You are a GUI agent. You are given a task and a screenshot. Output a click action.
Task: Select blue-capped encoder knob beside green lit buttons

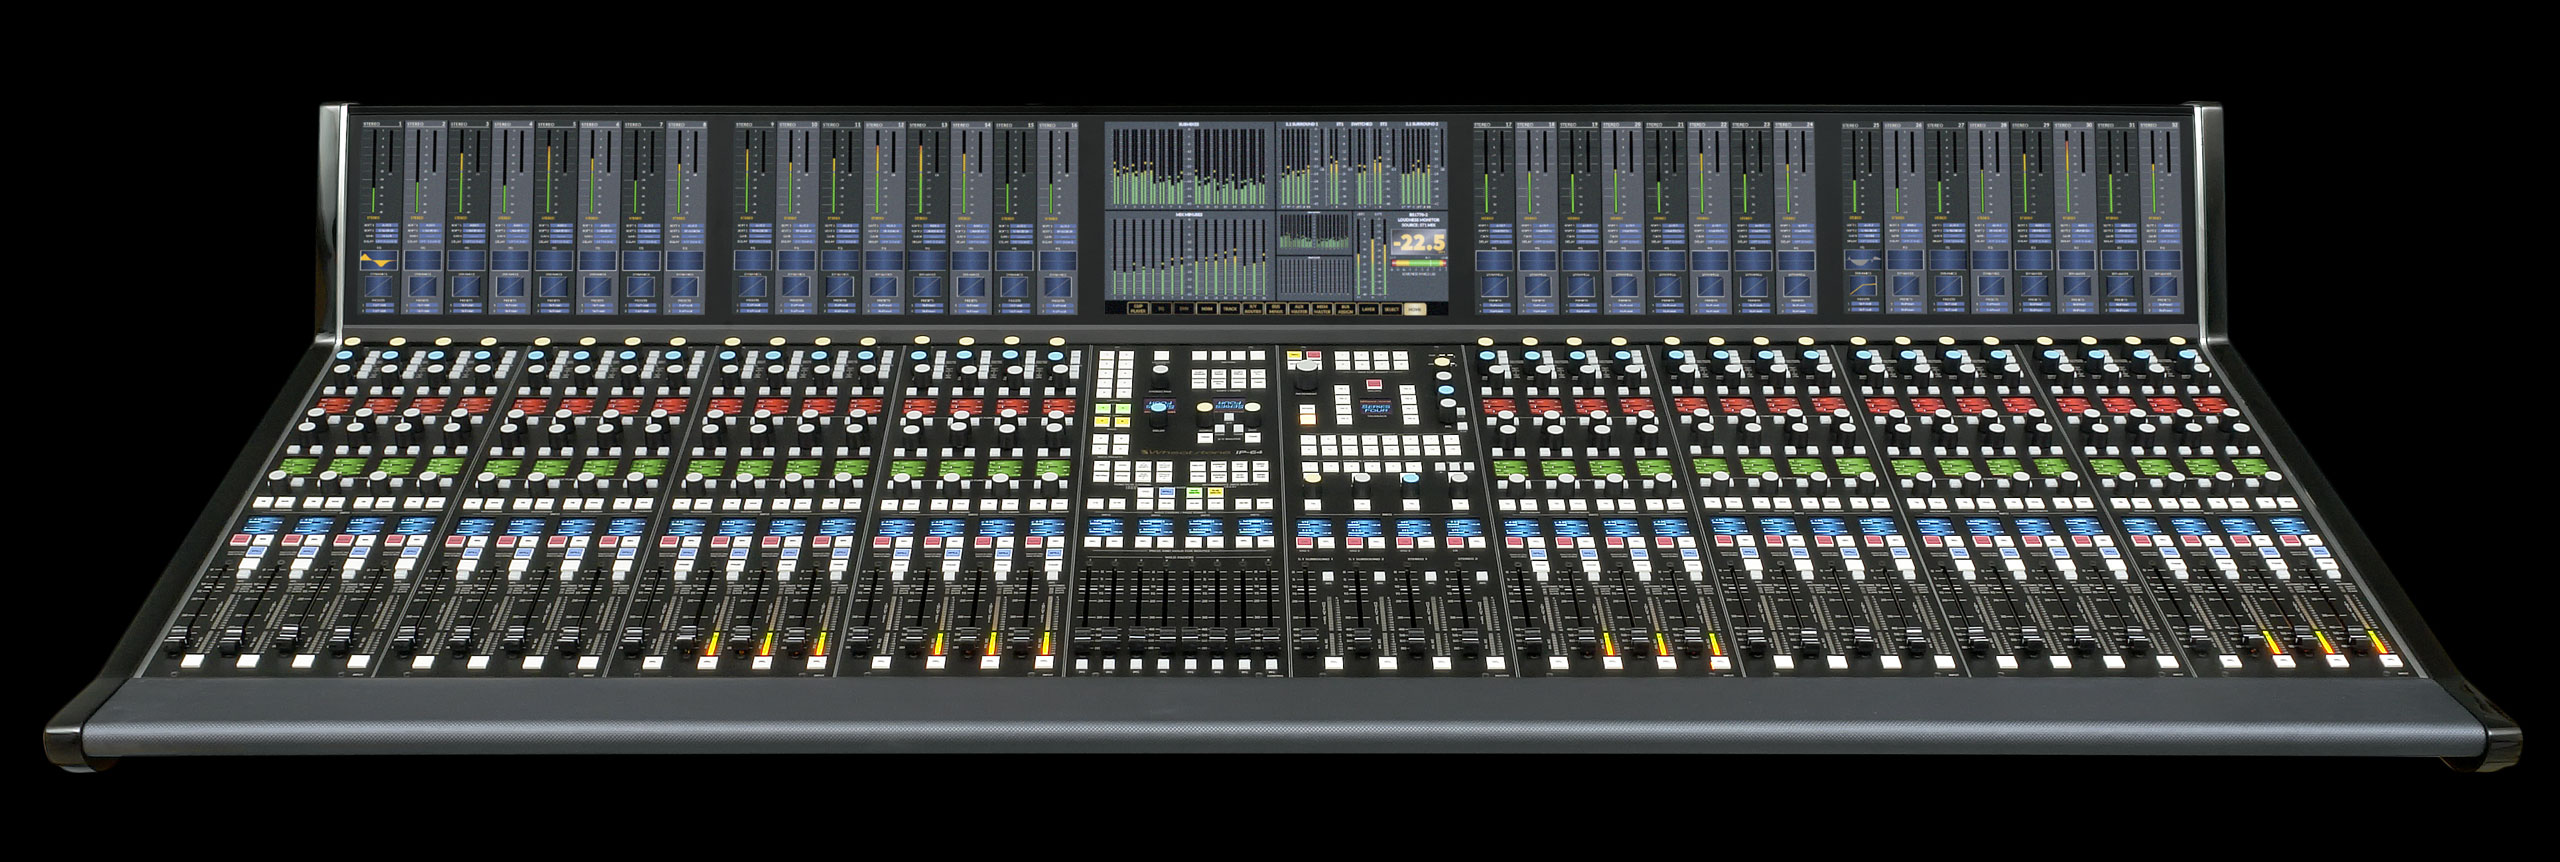(x=1158, y=413)
